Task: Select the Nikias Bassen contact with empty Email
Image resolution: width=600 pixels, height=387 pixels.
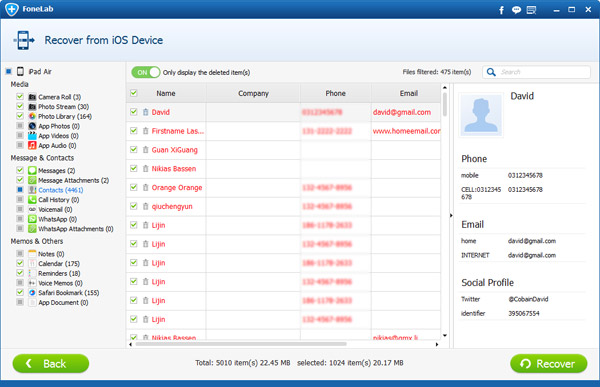Action: click(x=284, y=168)
